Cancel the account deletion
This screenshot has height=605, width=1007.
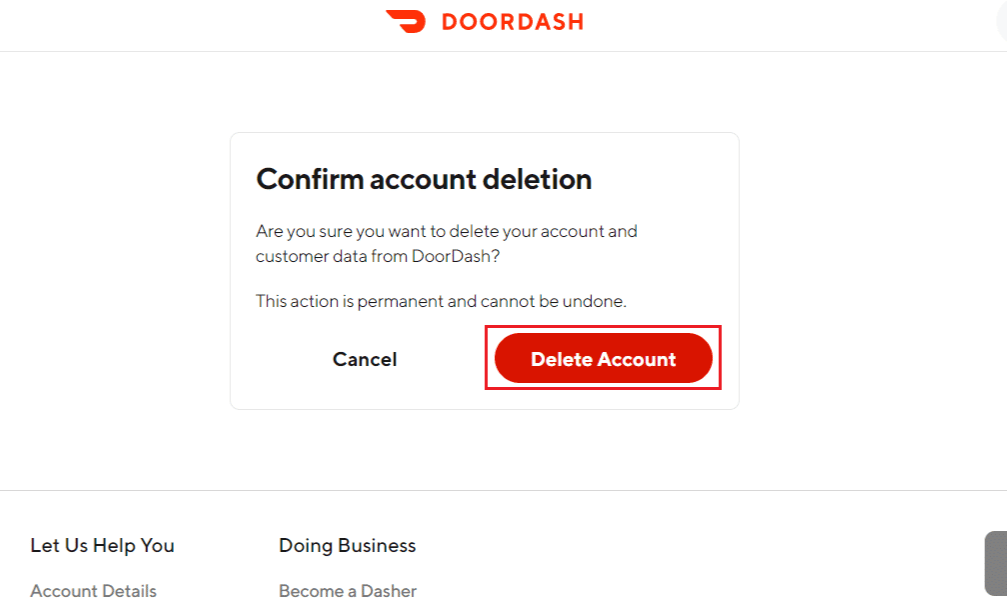(365, 359)
